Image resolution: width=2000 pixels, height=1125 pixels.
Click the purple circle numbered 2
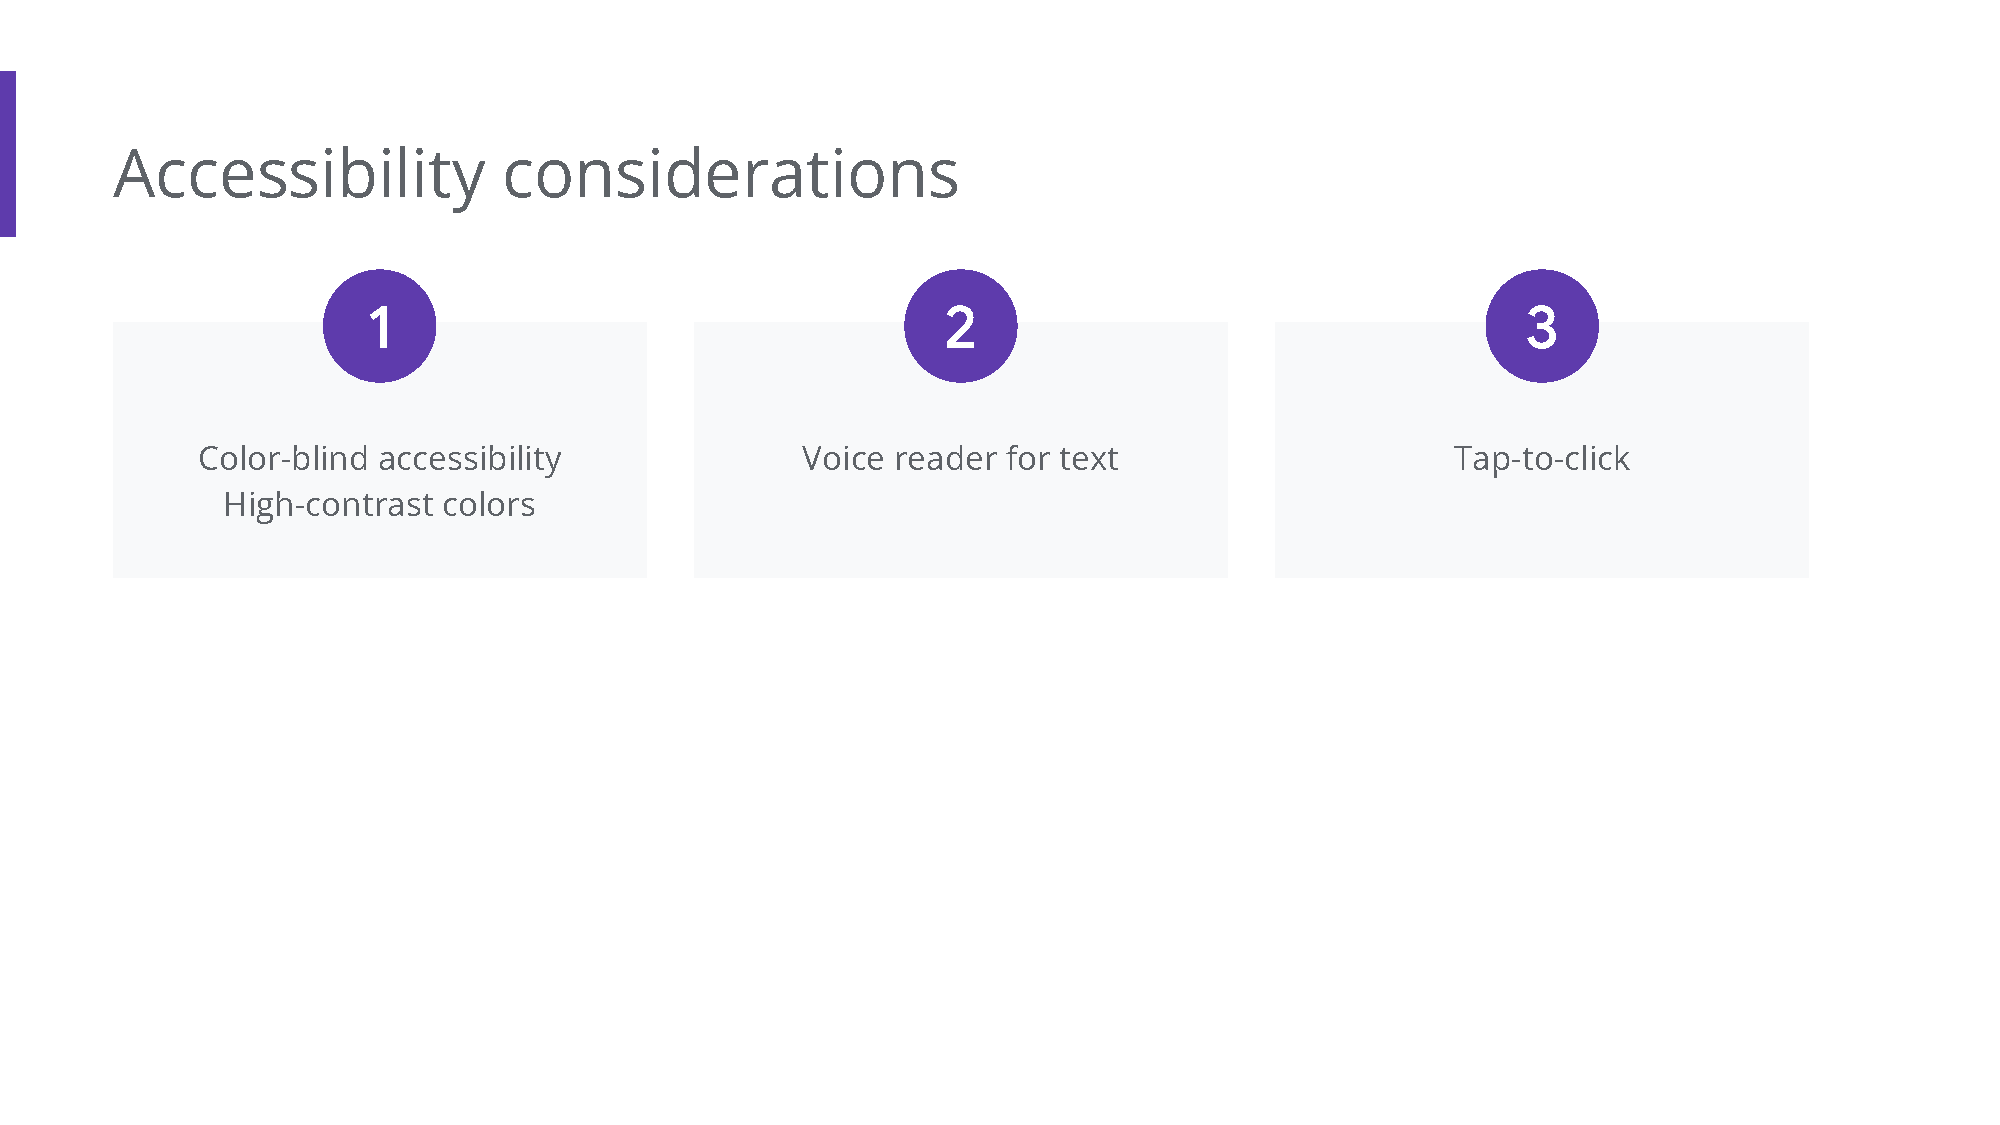click(x=960, y=326)
